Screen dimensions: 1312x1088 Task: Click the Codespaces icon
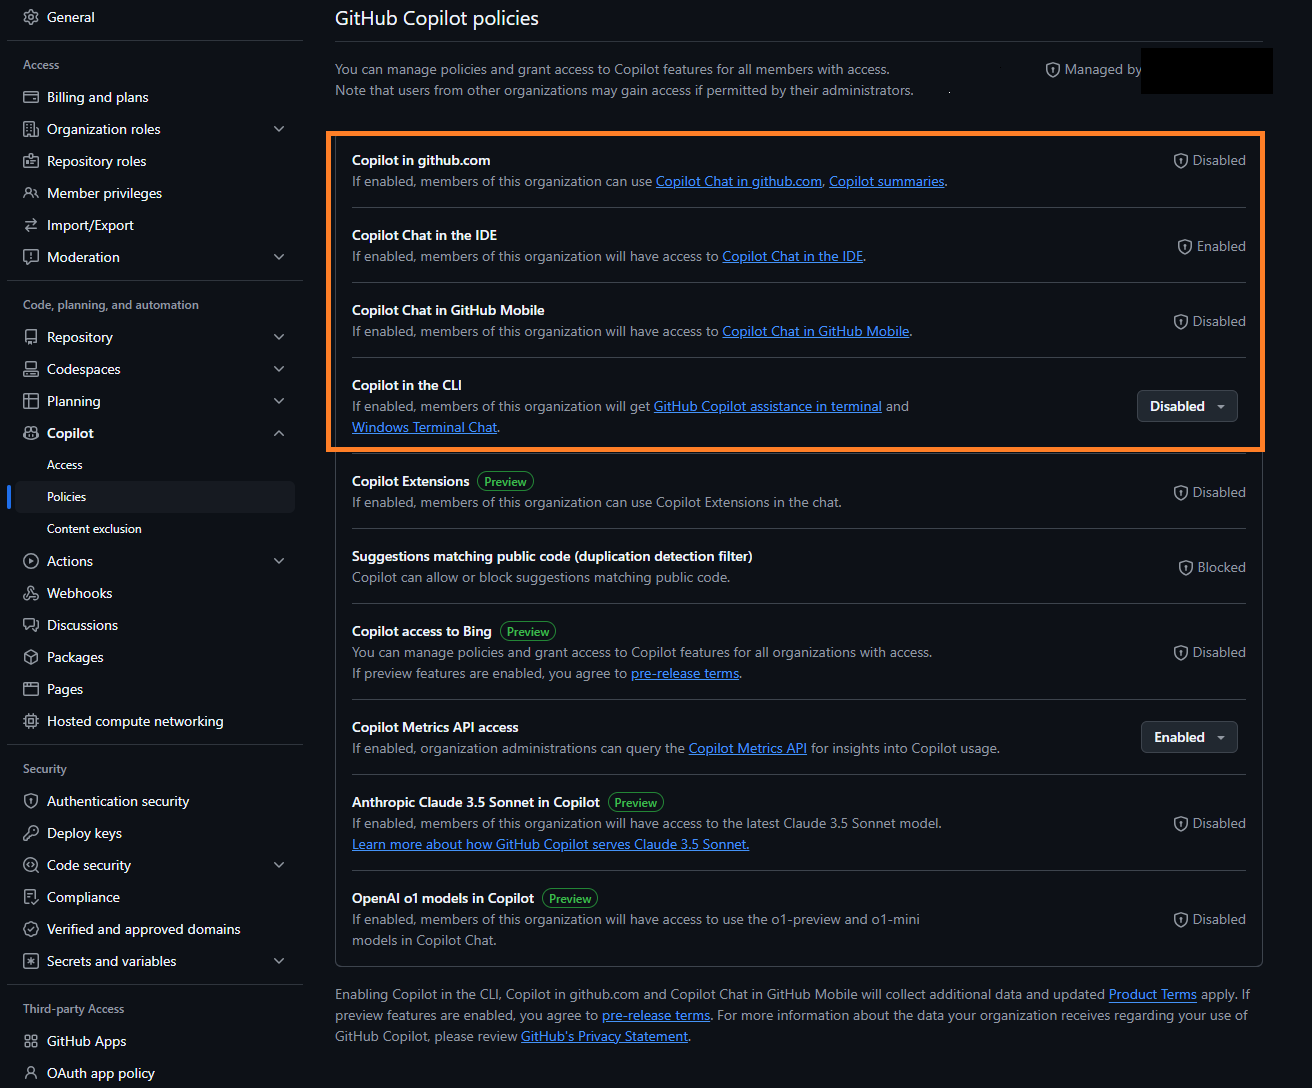coord(31,369)
